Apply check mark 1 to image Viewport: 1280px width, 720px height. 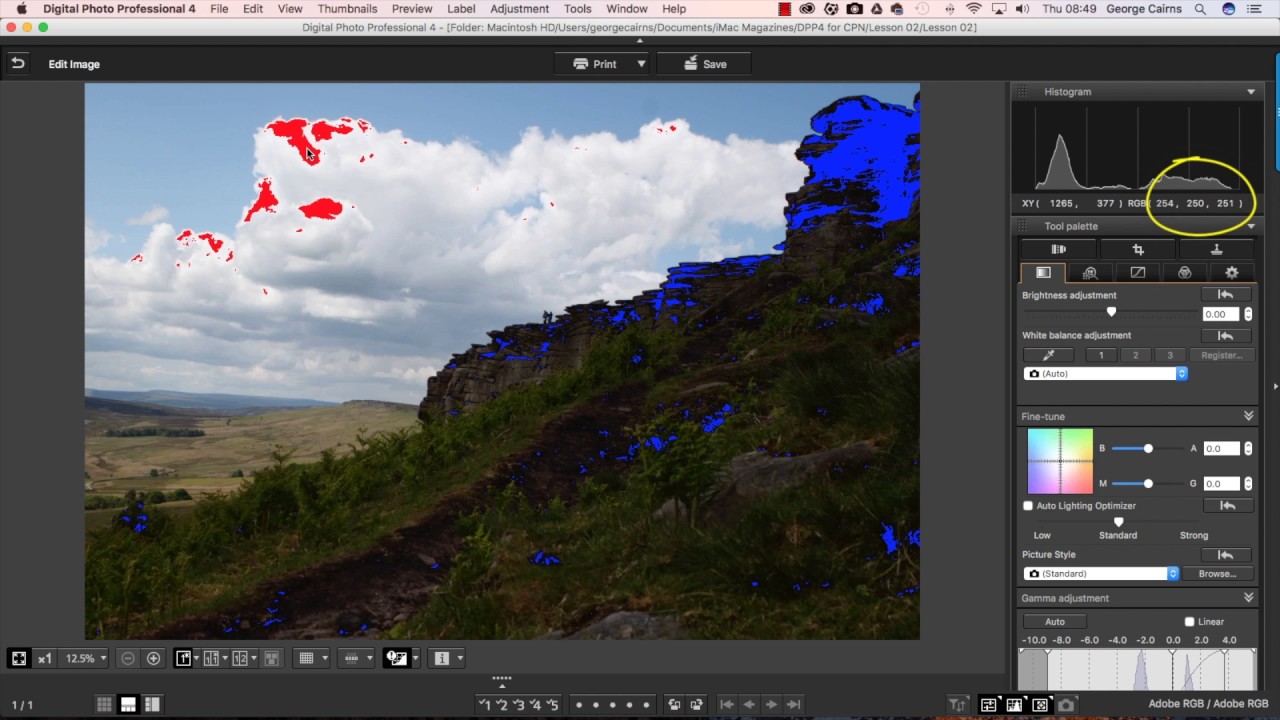(x=485, y=704)
